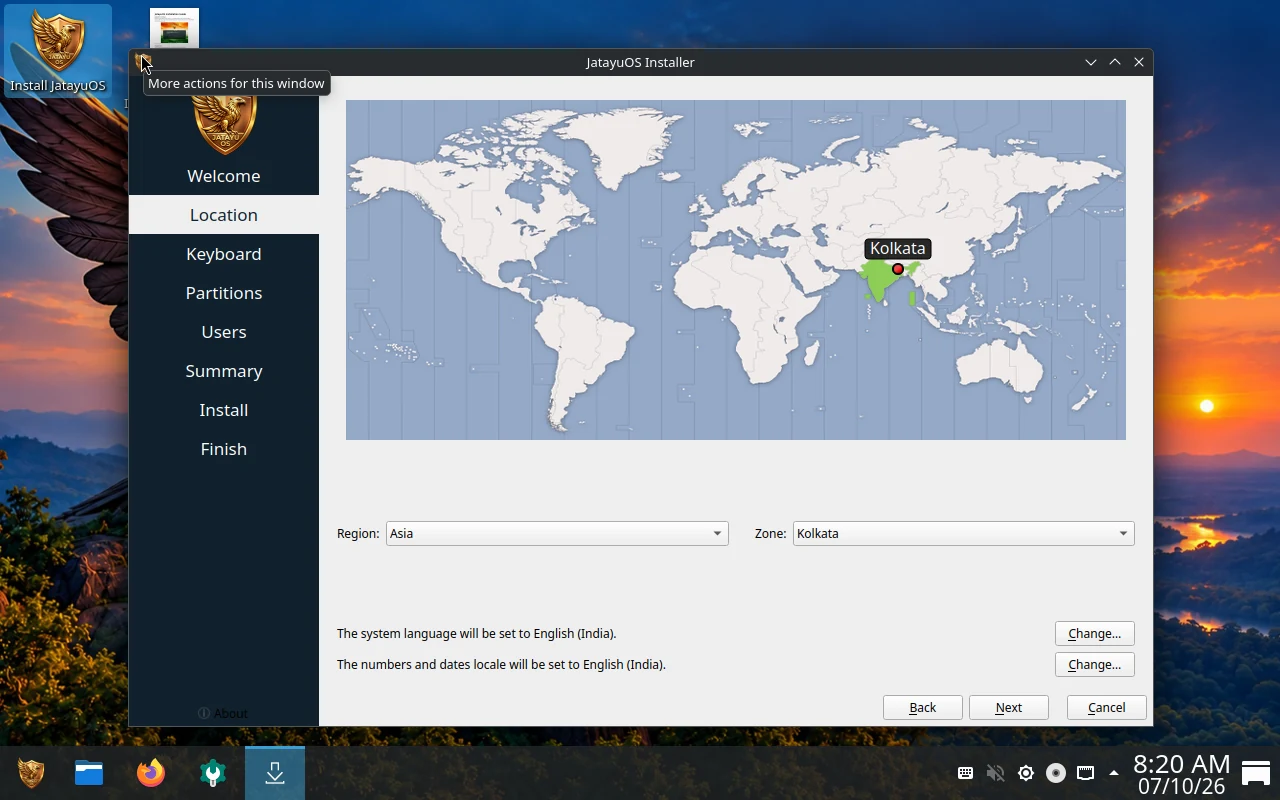1280x800 pixels.
Task: Select the Location step in the sidebar
Action: [x=224, y=215]
